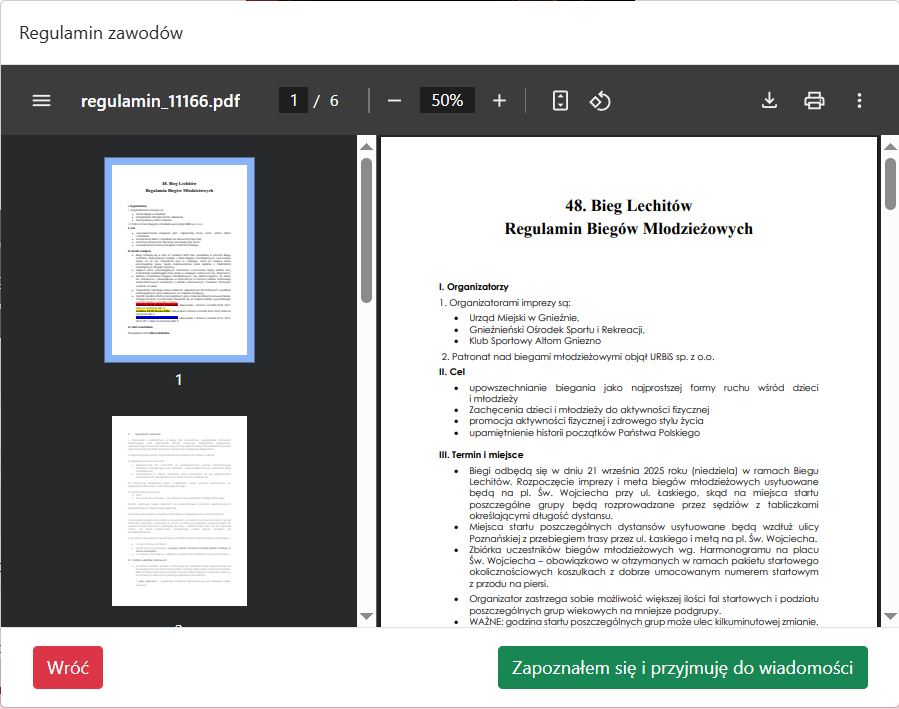Click page label 1 under thumbnail
This screenshot has width=899, height=709.
pyautogui.click(x=179, y=379)
